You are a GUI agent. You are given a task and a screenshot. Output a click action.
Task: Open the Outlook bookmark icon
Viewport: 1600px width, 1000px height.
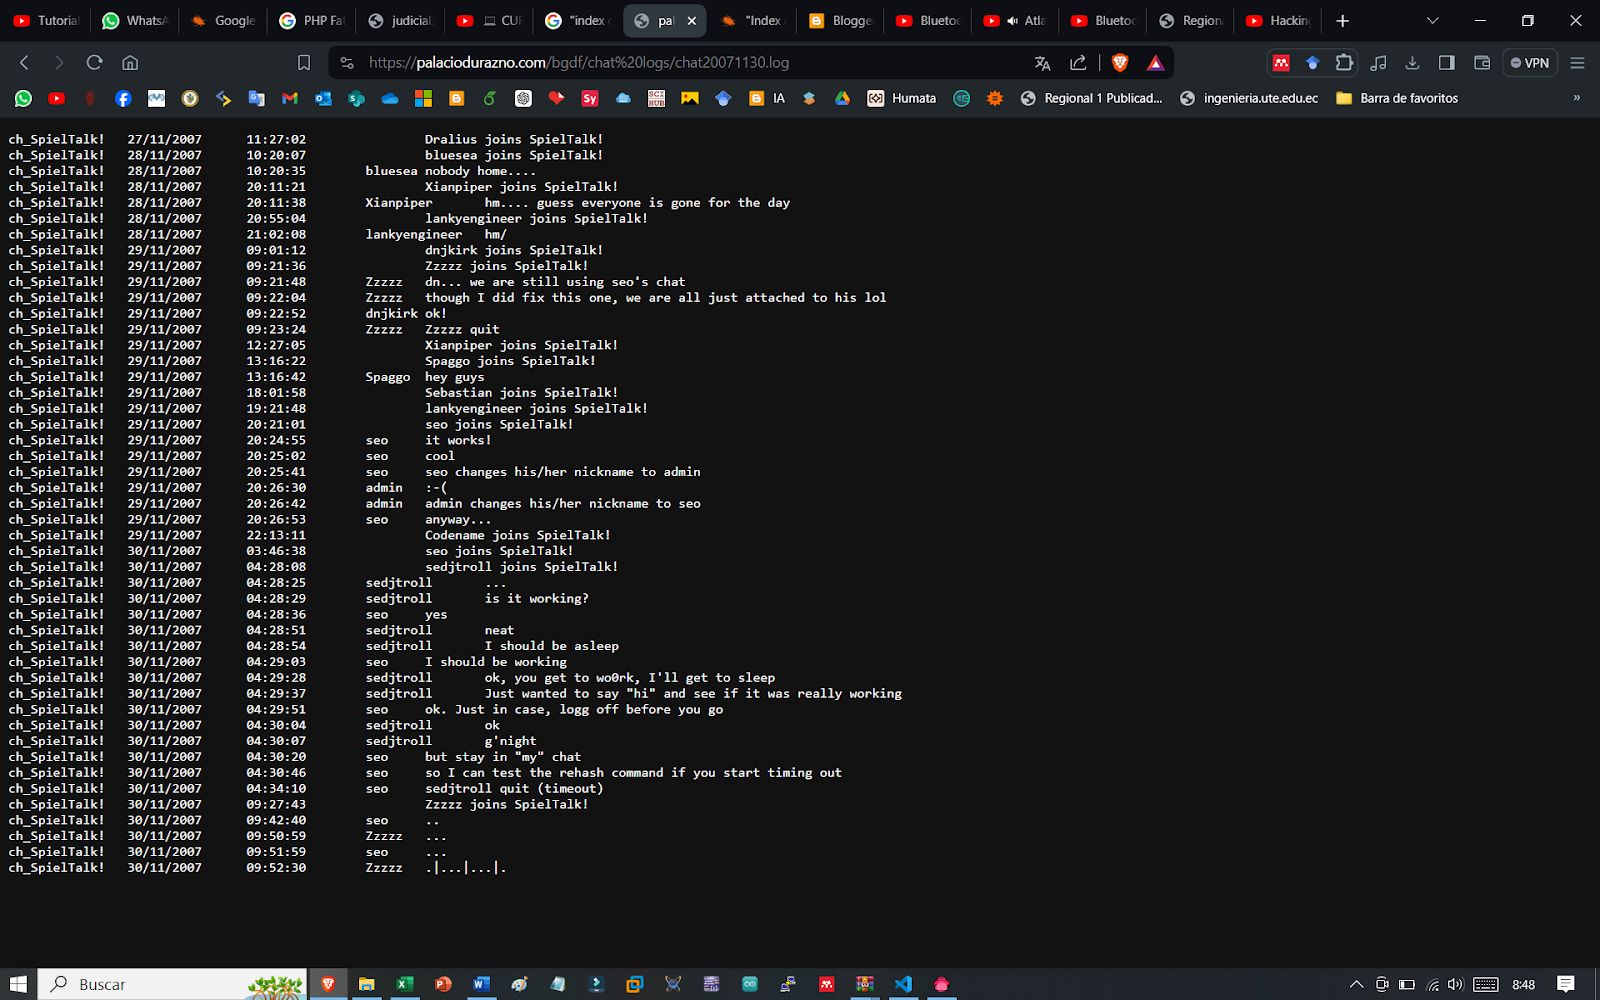point(323,98)
